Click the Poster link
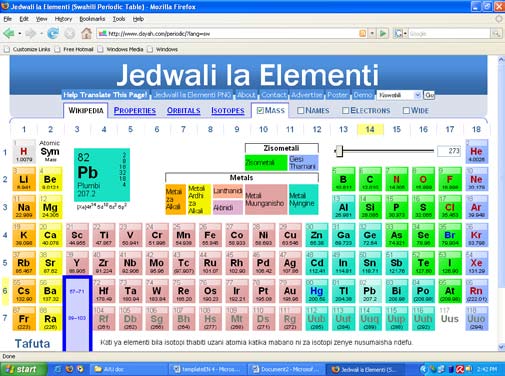This screenshot has height=376, width=505. coord(337,95)
